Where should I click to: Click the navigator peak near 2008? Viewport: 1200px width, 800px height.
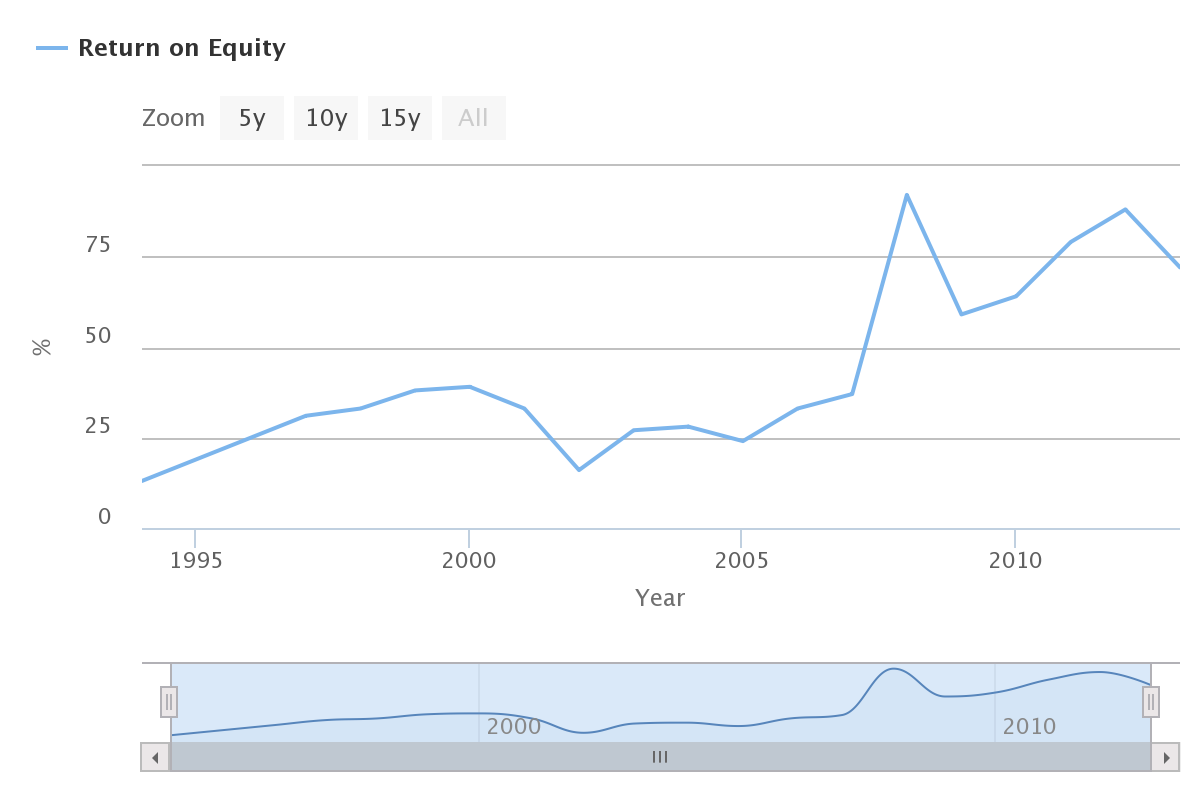point(893,669)
